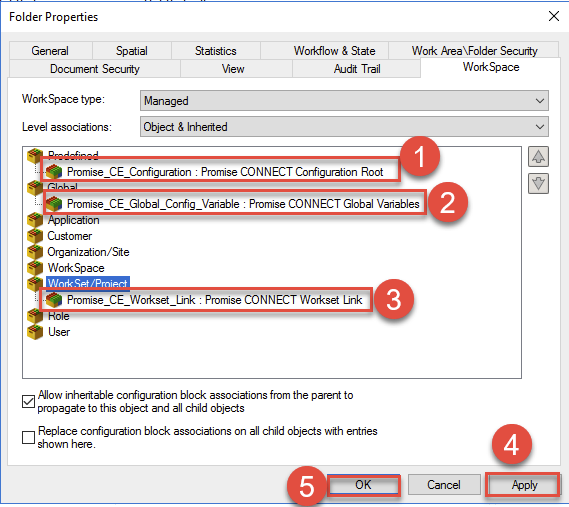Open Work Area\Folder Security tab
This screenshot has height=507, width=569.
[x=474, y=51]
